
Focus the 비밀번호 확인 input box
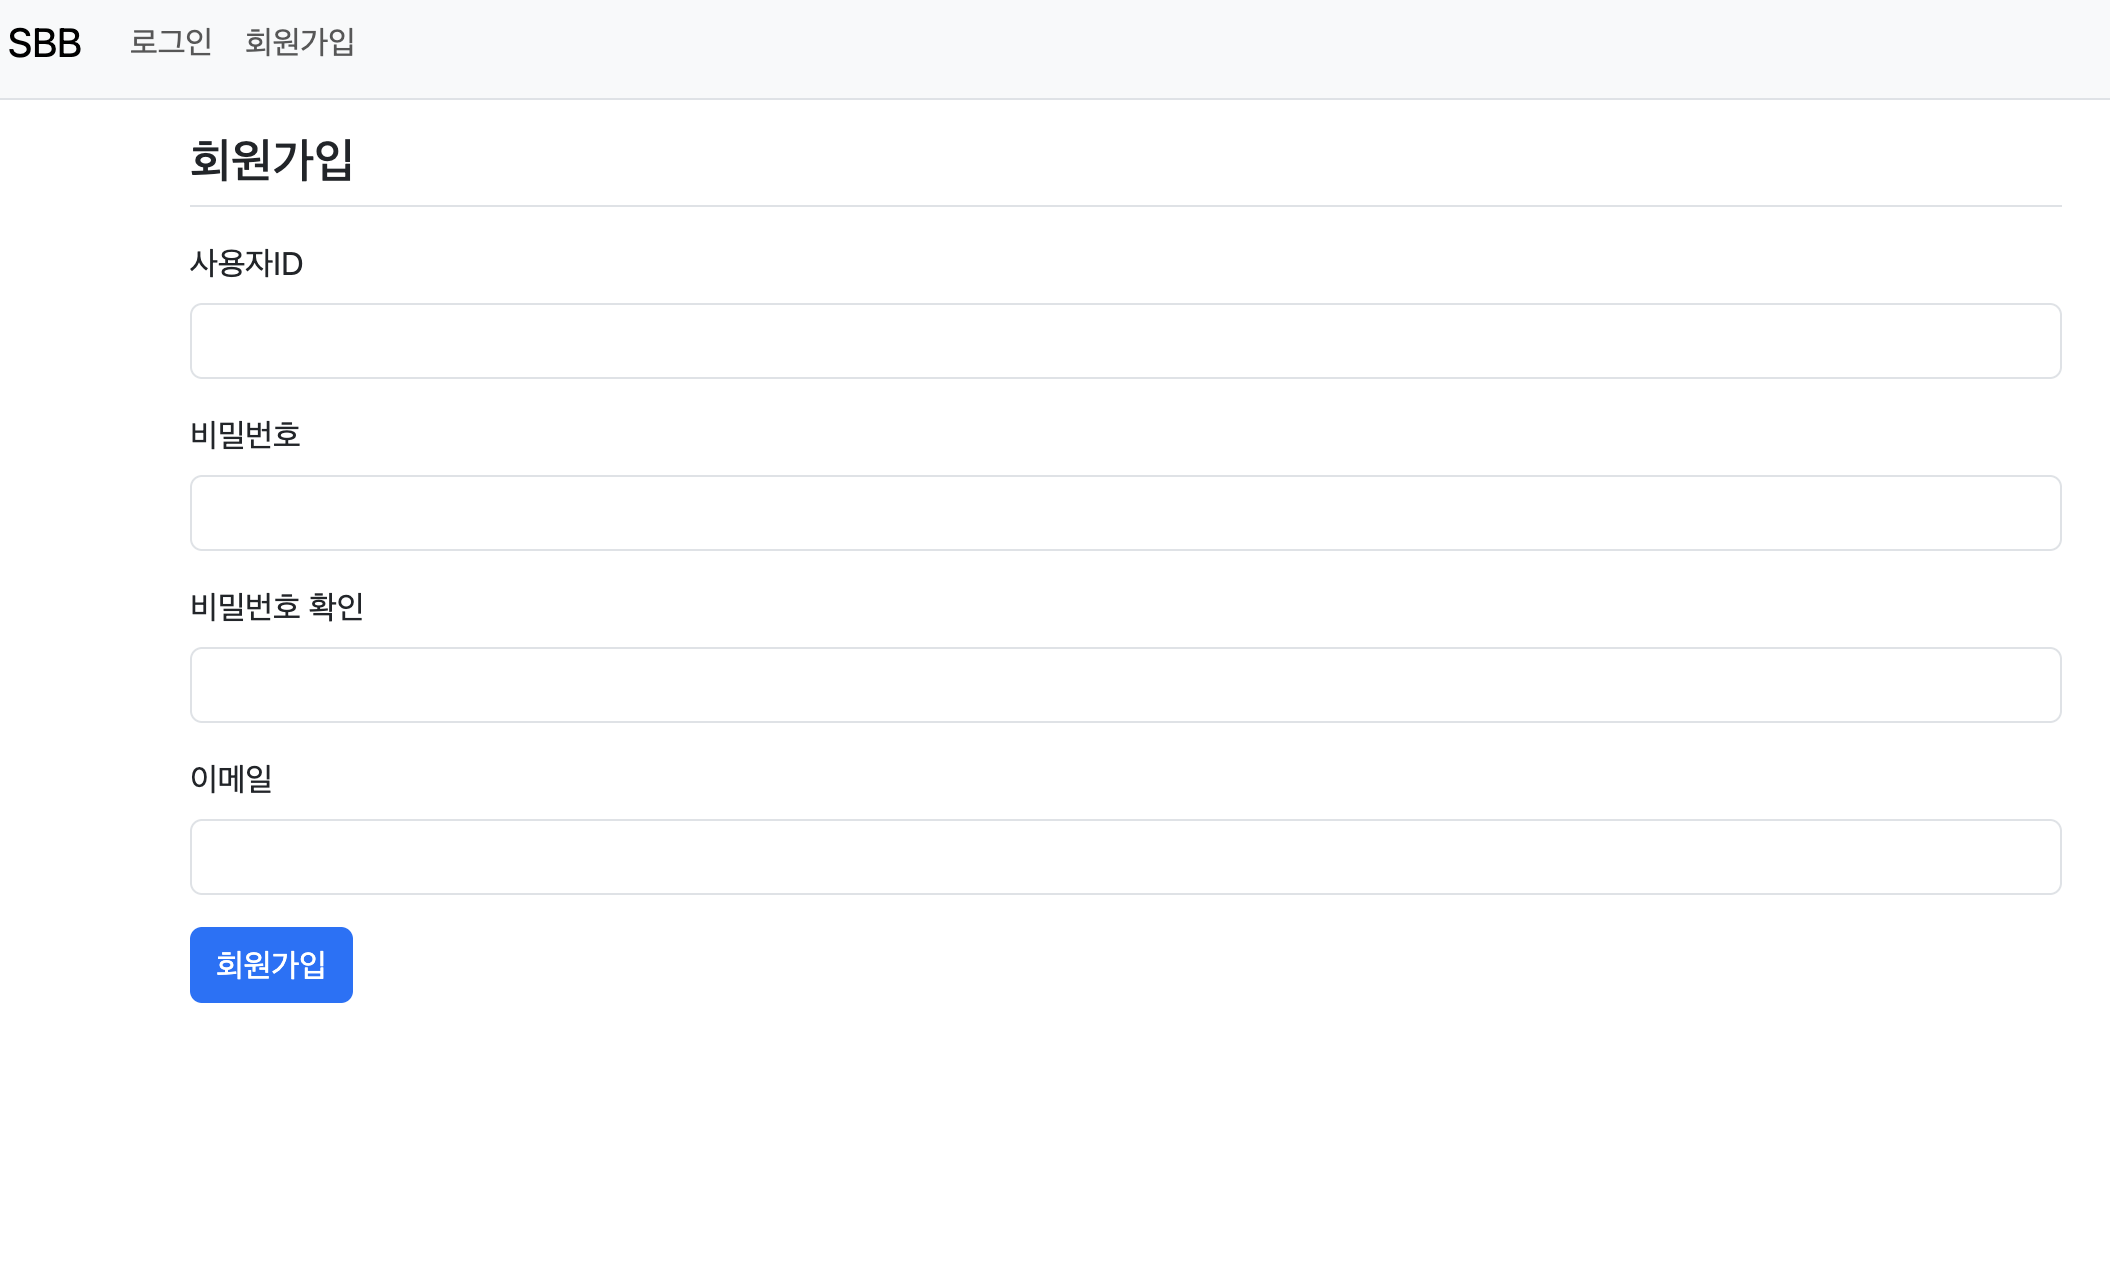point(1125,685)
